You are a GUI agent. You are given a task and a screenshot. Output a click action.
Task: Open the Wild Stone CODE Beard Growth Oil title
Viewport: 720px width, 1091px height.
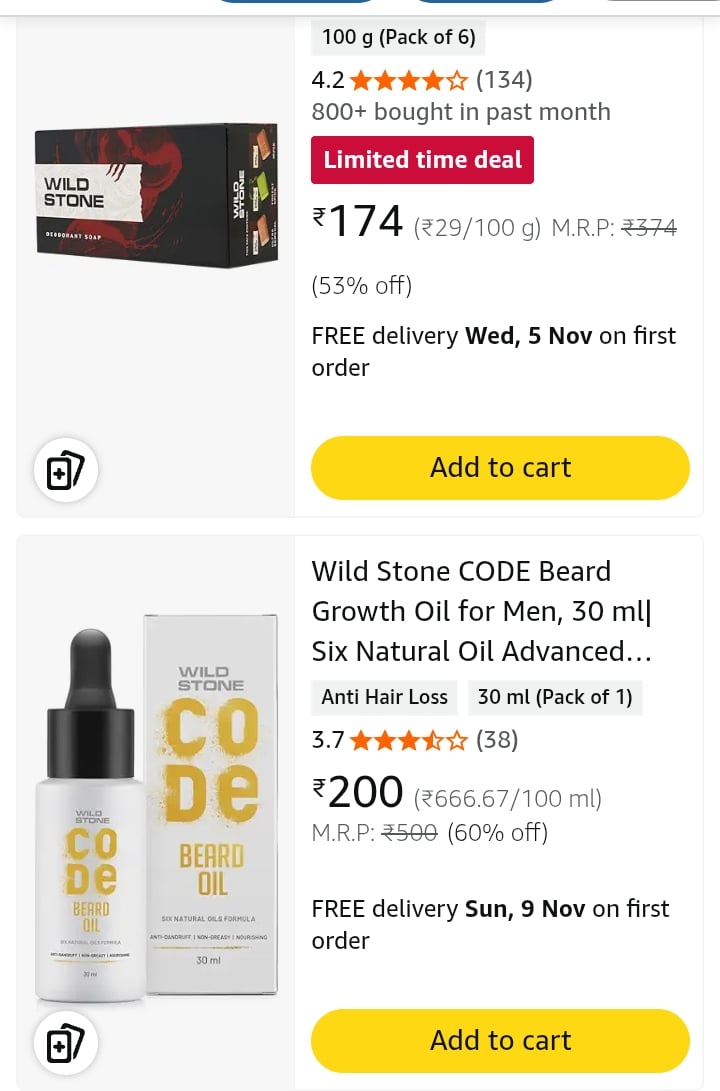(x=482, y=611)
